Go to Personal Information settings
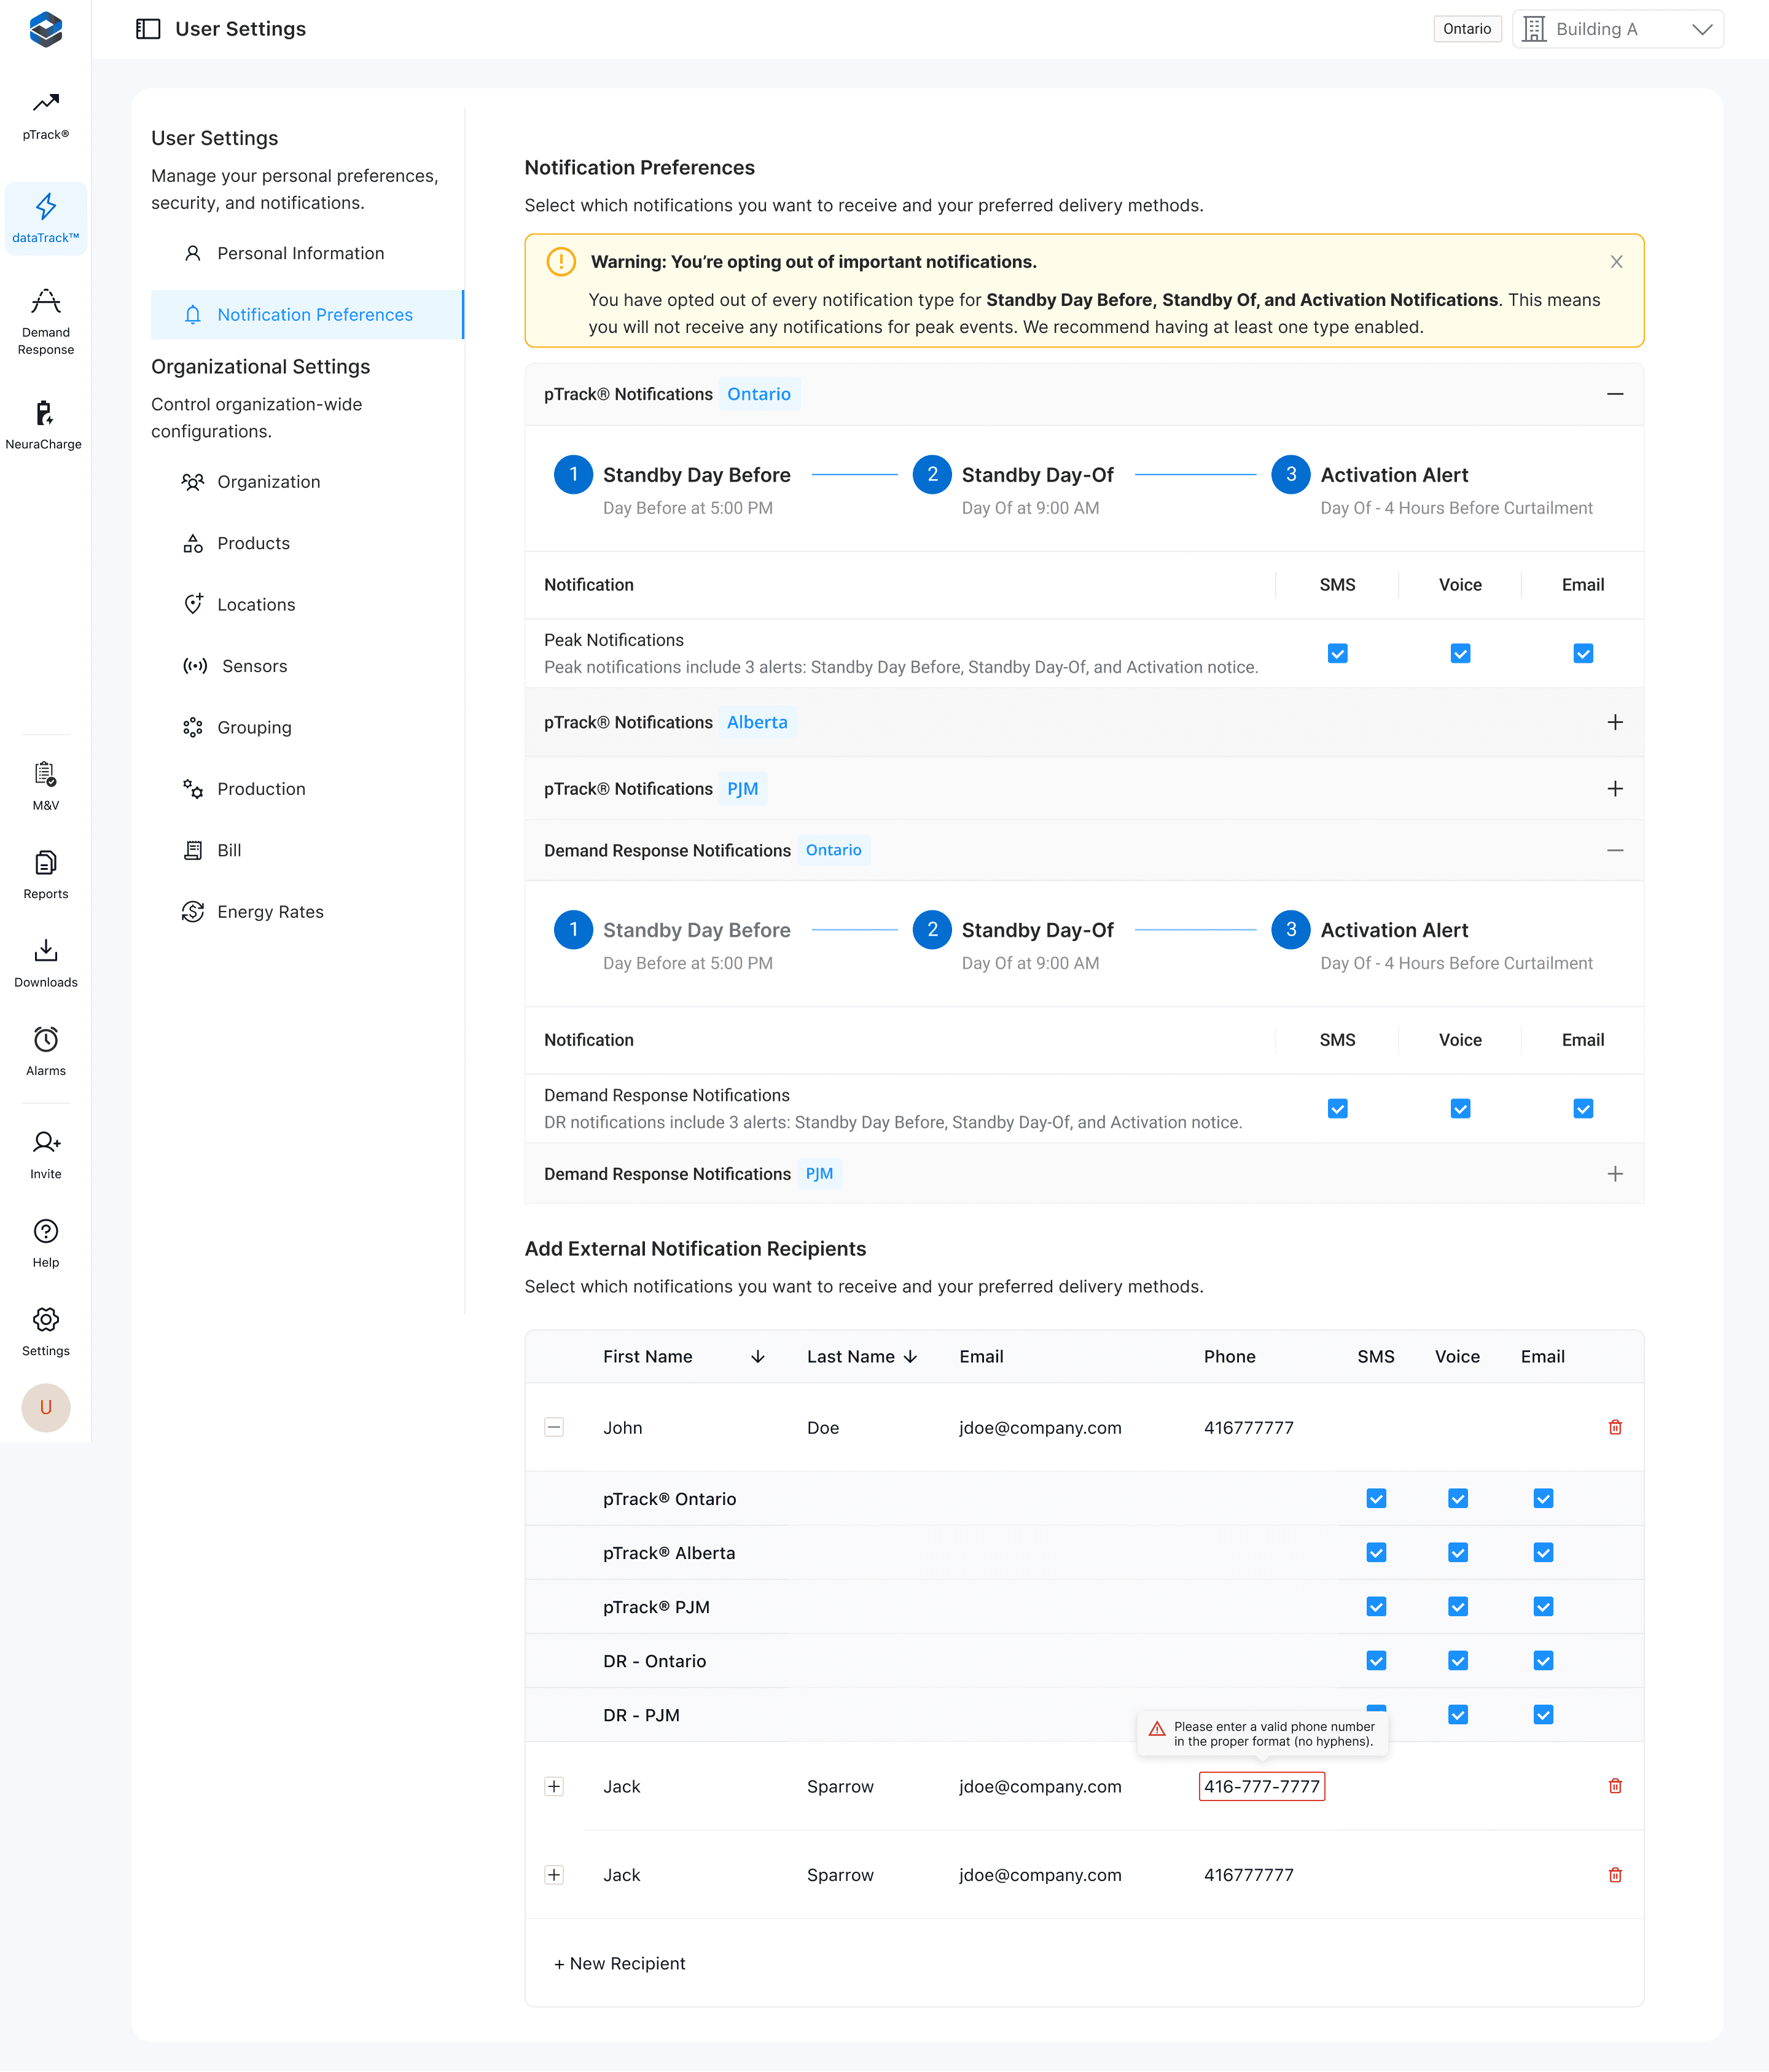This screenshot has width=1769, height=2072. point(300,253)
